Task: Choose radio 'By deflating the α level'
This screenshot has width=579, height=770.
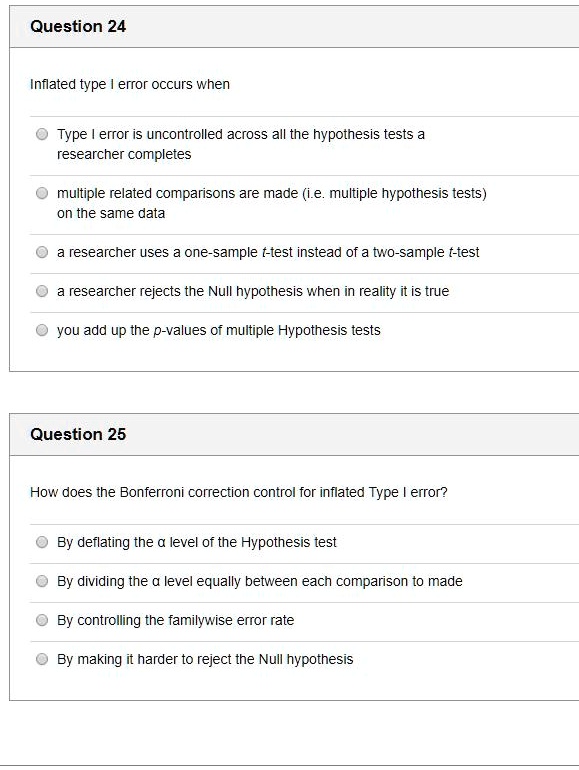Action: click(x=42, y=542)
